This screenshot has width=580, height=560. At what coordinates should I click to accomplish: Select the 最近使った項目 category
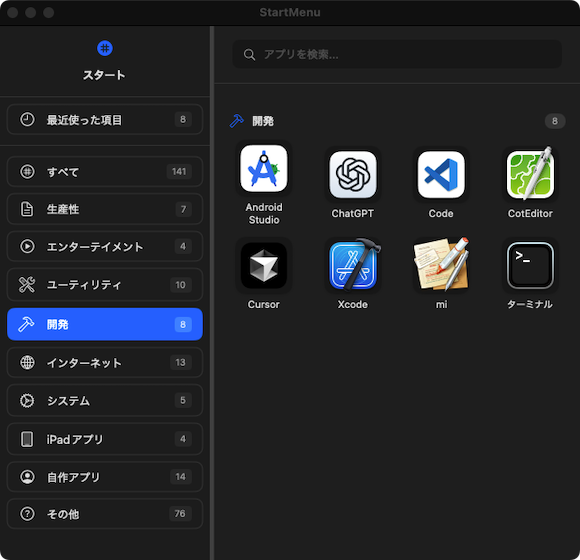105,119
